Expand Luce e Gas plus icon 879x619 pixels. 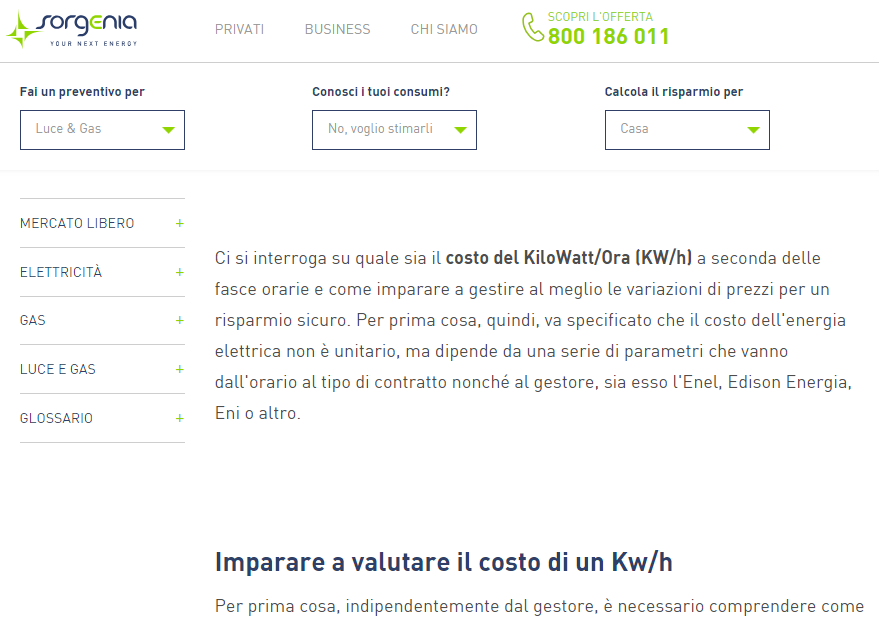[x=180, y=369]
